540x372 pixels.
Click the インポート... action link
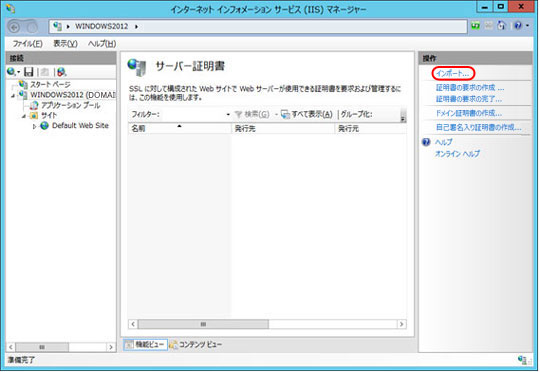pyautogui.click(x=453, y=73)
